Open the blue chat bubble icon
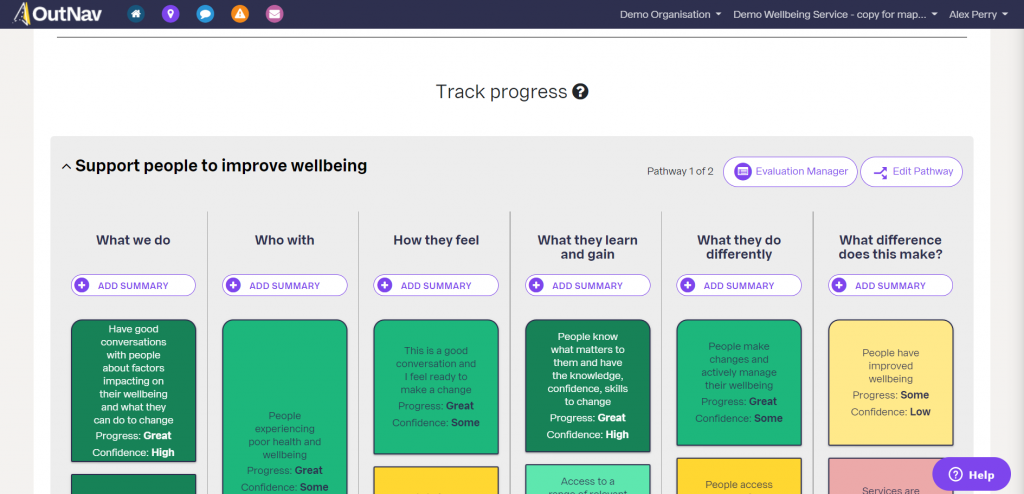Viewport: 1024px width, 494px height. (x=205, y=14)
